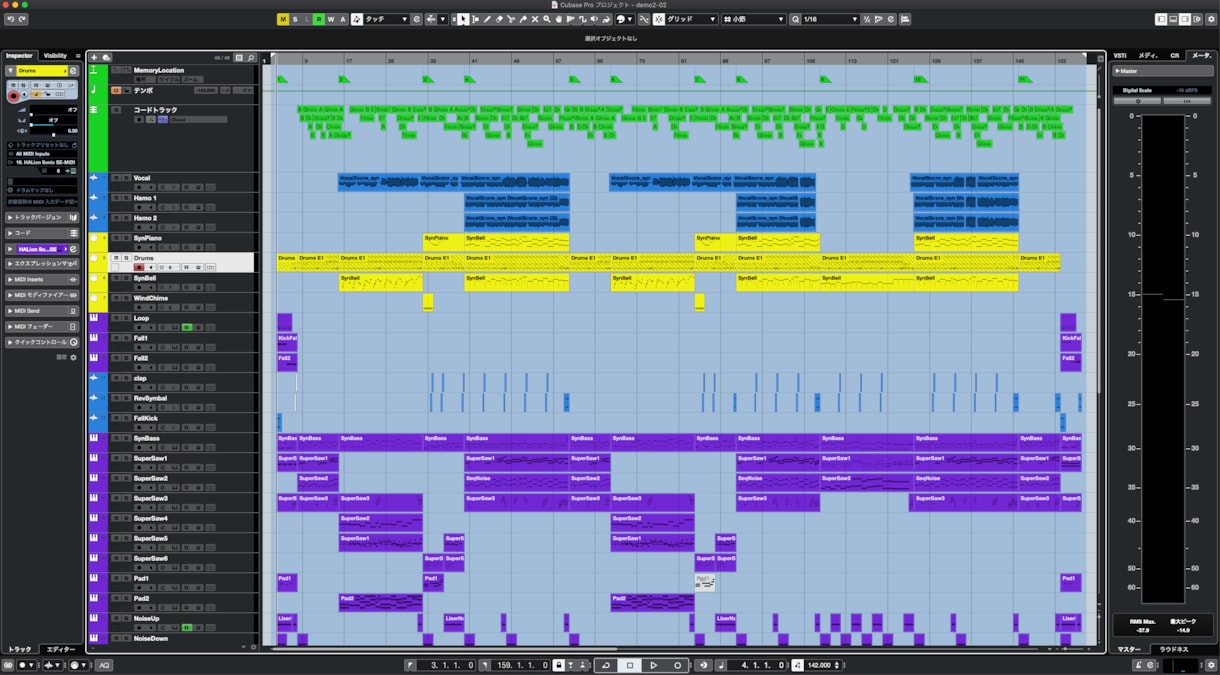Click record enable in Drums inspector
This screenshot has height=675, width=1220.
point(14,95)
